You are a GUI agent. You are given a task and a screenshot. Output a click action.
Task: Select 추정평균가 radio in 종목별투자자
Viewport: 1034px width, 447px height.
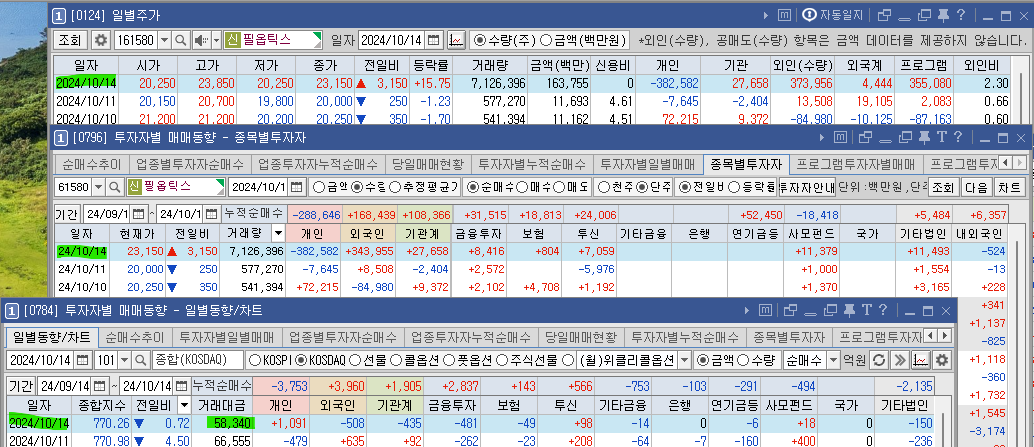pyautogui.click(x=395, y=187)
